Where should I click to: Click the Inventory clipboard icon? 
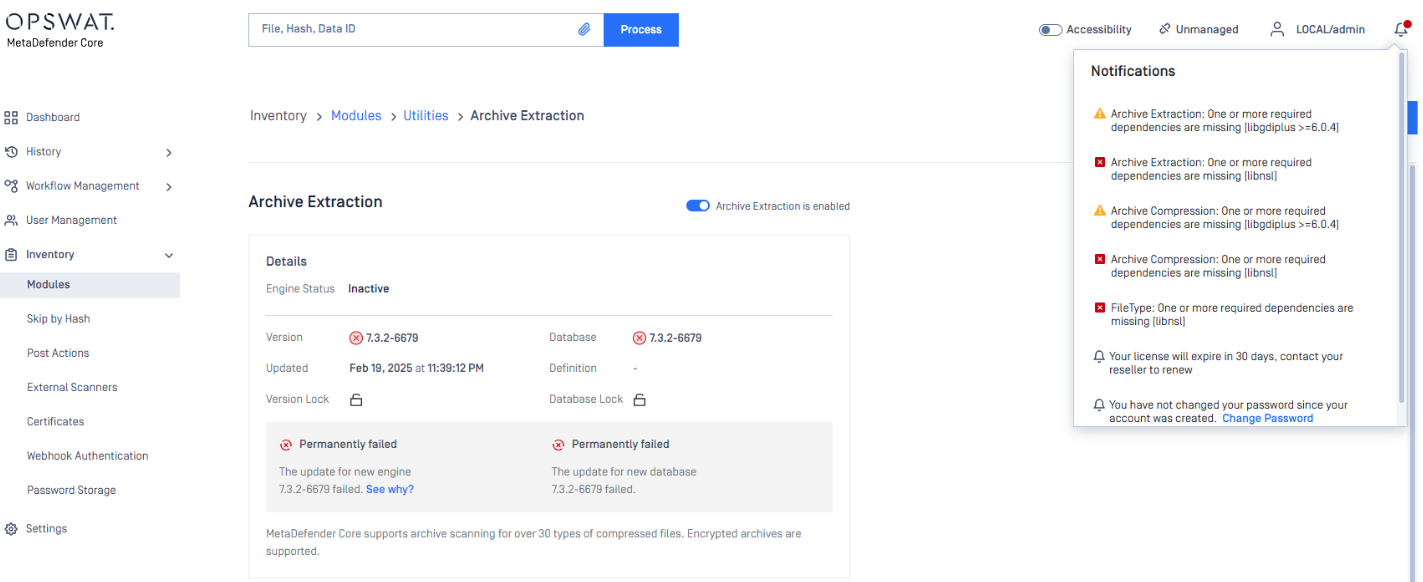click(11, 255)
